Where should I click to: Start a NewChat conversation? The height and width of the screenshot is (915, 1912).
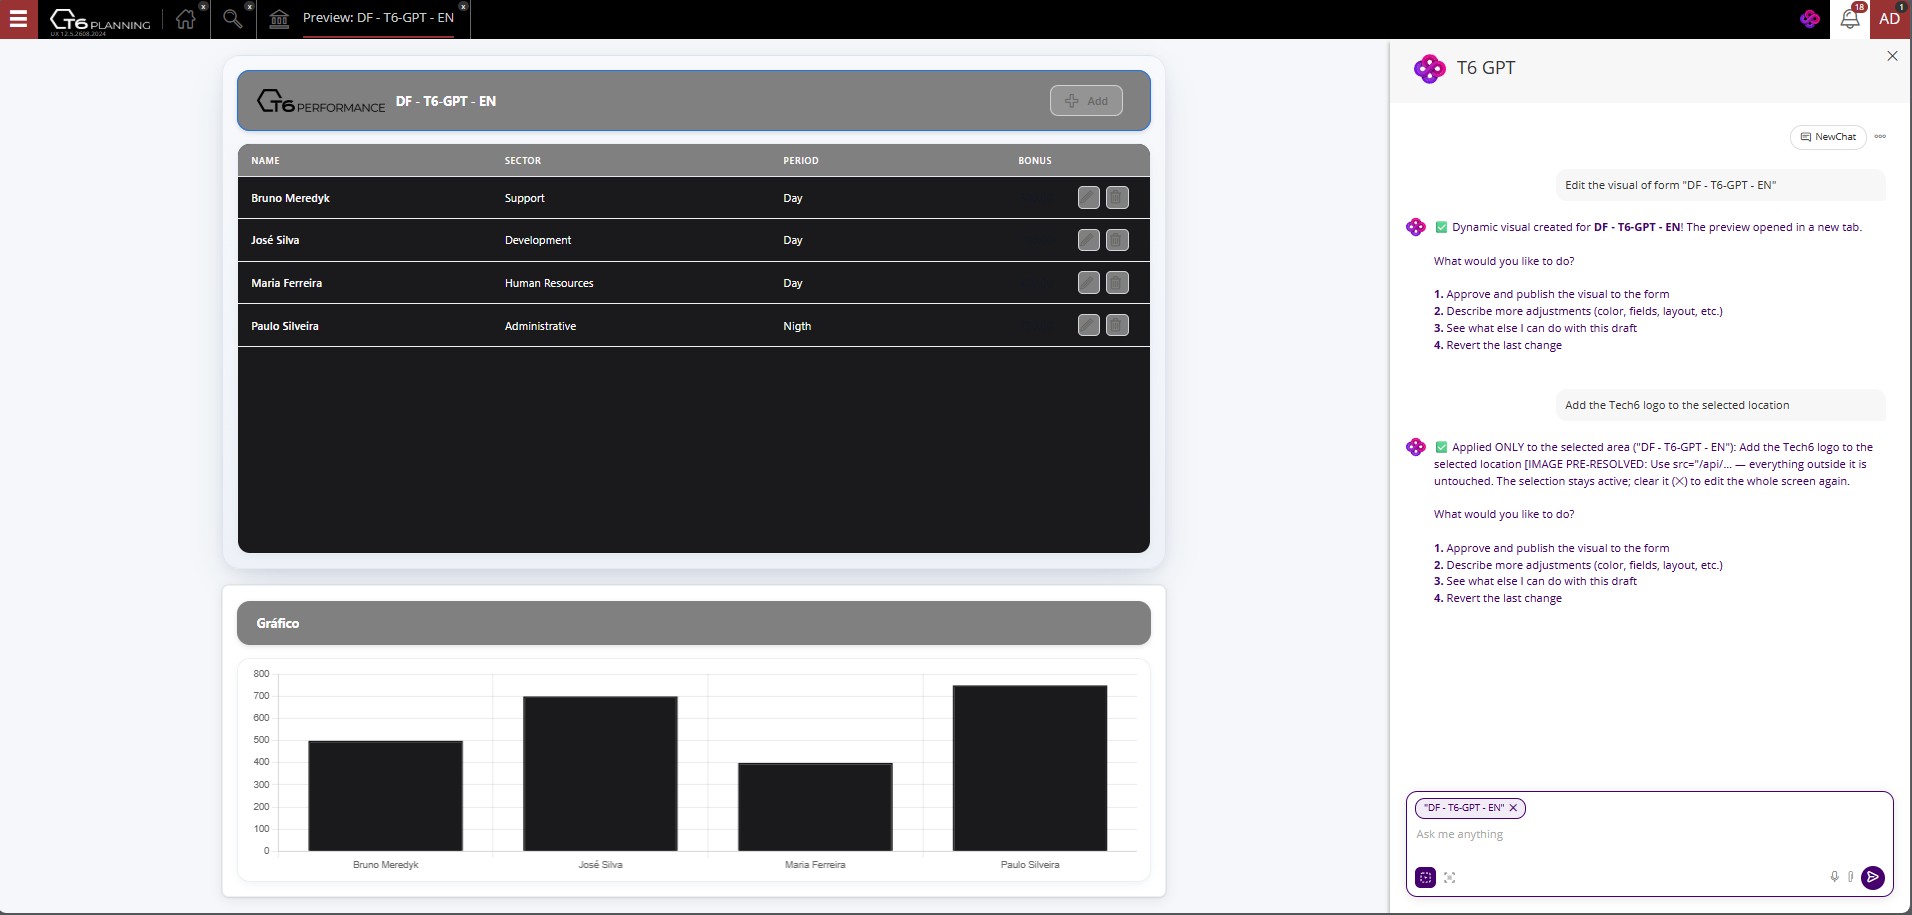[1828, 137]
